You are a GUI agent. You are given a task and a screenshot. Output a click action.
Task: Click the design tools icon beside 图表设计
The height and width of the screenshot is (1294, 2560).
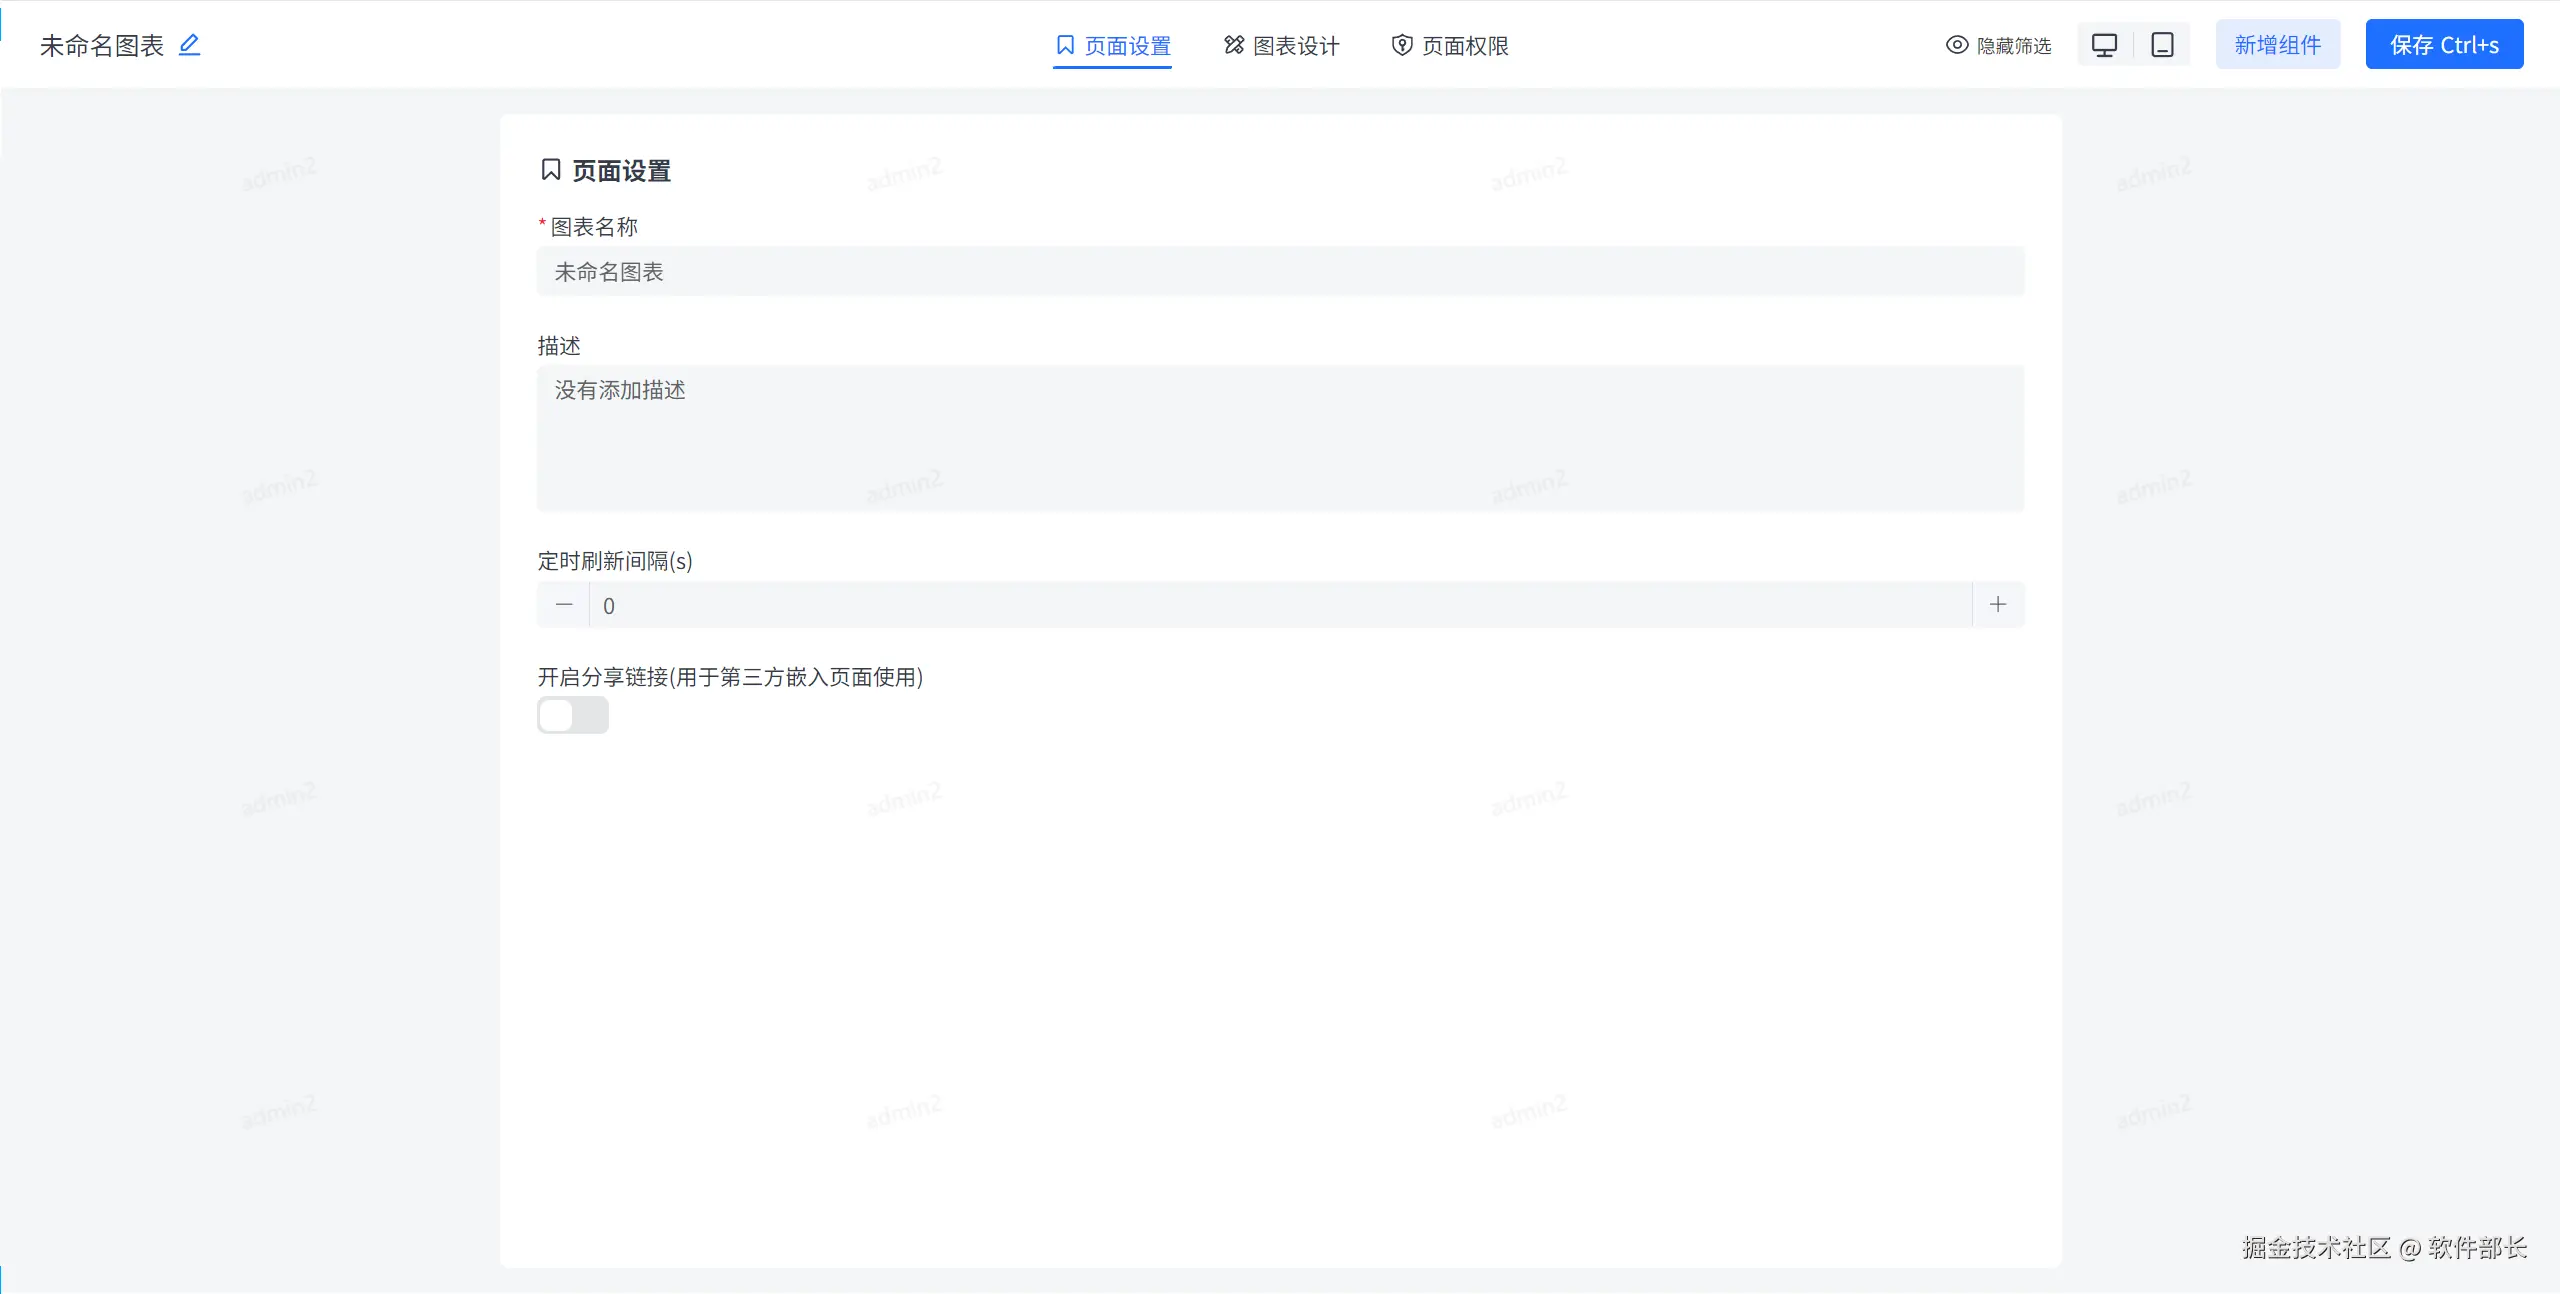point(1234,45)
